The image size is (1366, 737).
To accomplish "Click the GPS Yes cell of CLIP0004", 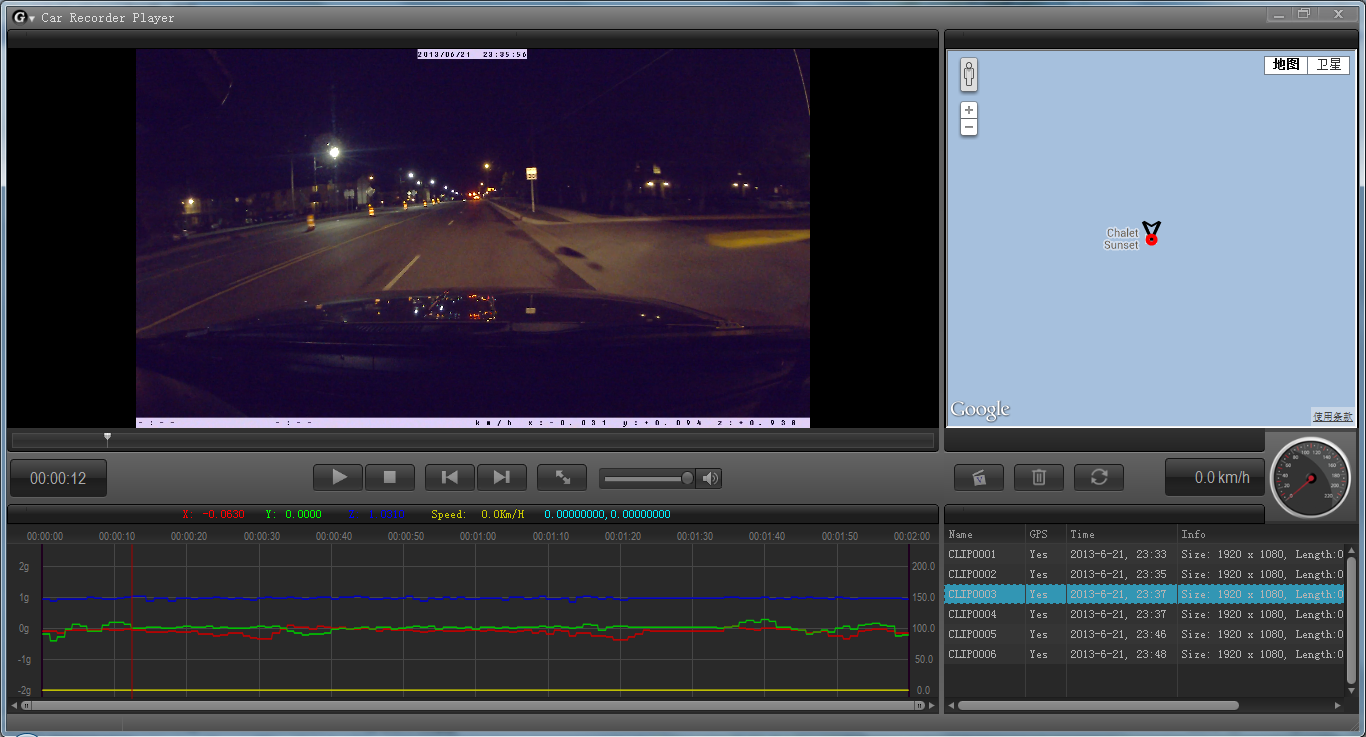I will [x=1038, y=614].
